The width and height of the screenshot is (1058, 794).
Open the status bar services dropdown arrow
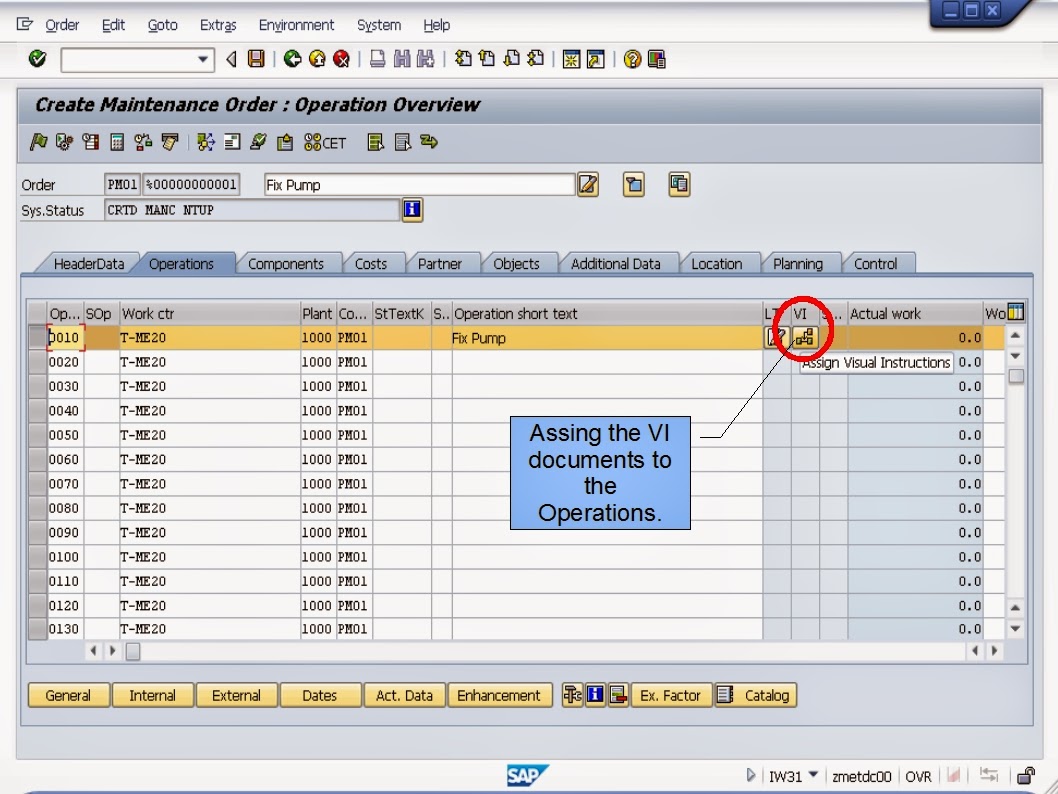tap(751, 775)
